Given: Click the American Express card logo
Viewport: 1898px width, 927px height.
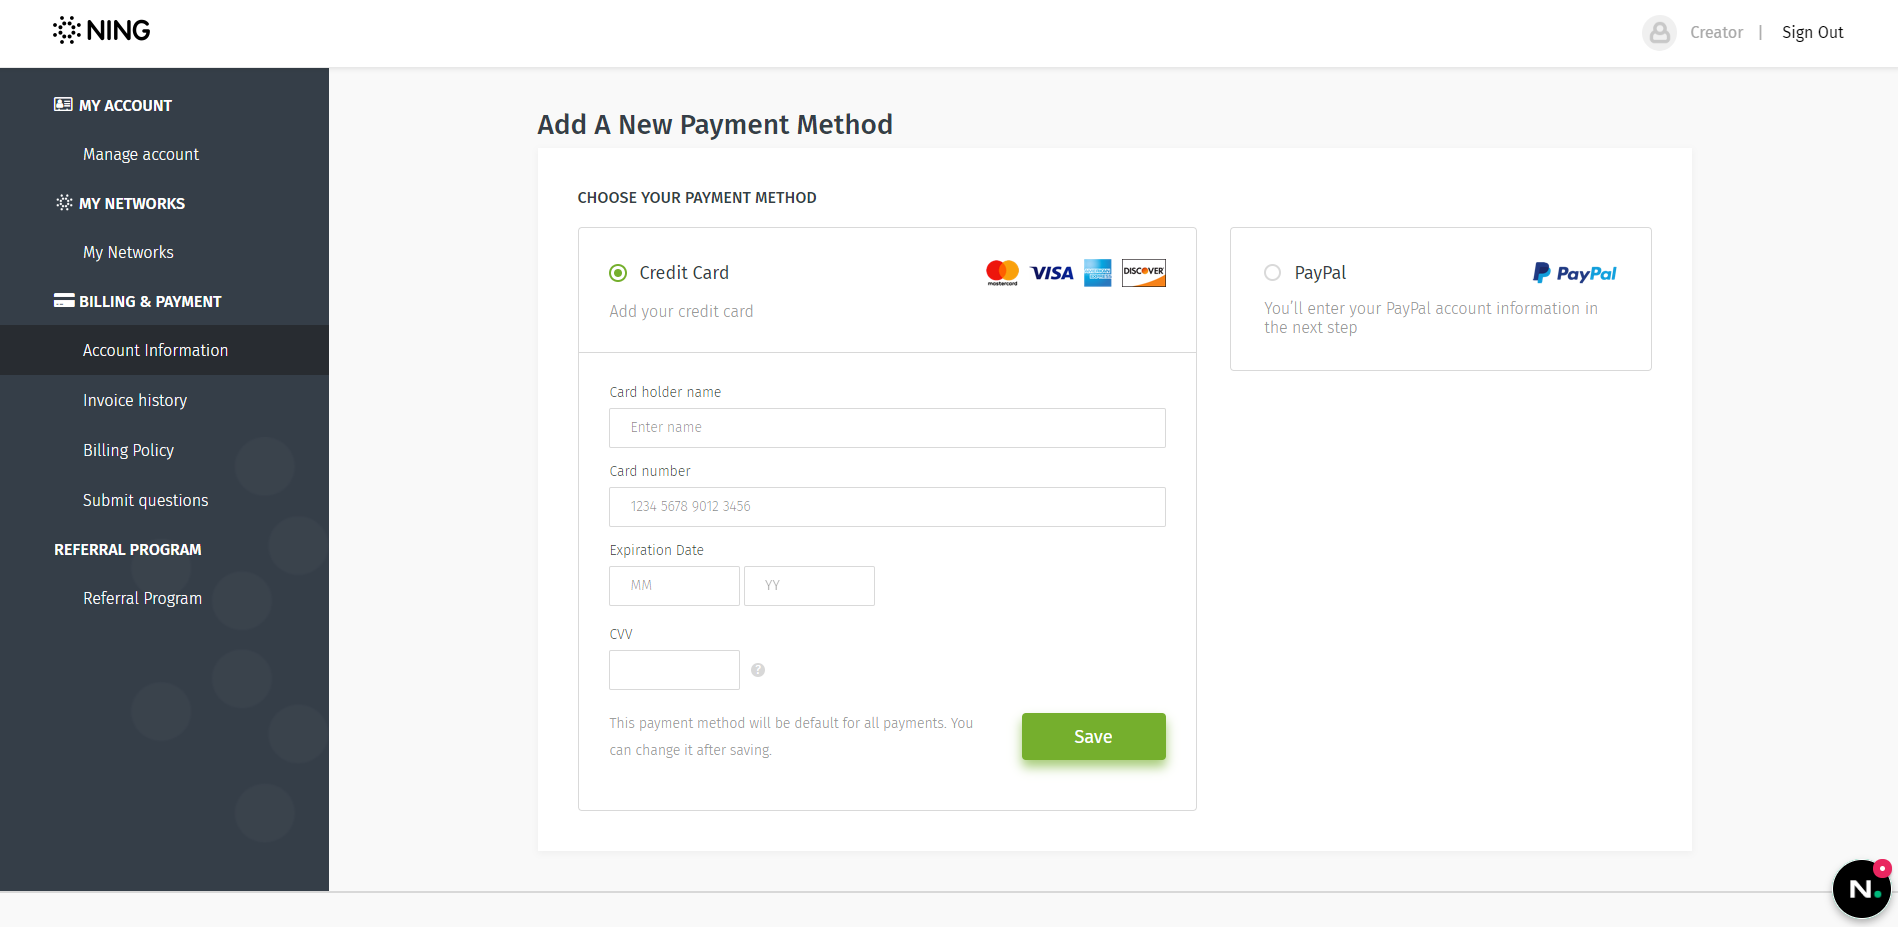Looking at the screenshot, I should pos(1098,273).
